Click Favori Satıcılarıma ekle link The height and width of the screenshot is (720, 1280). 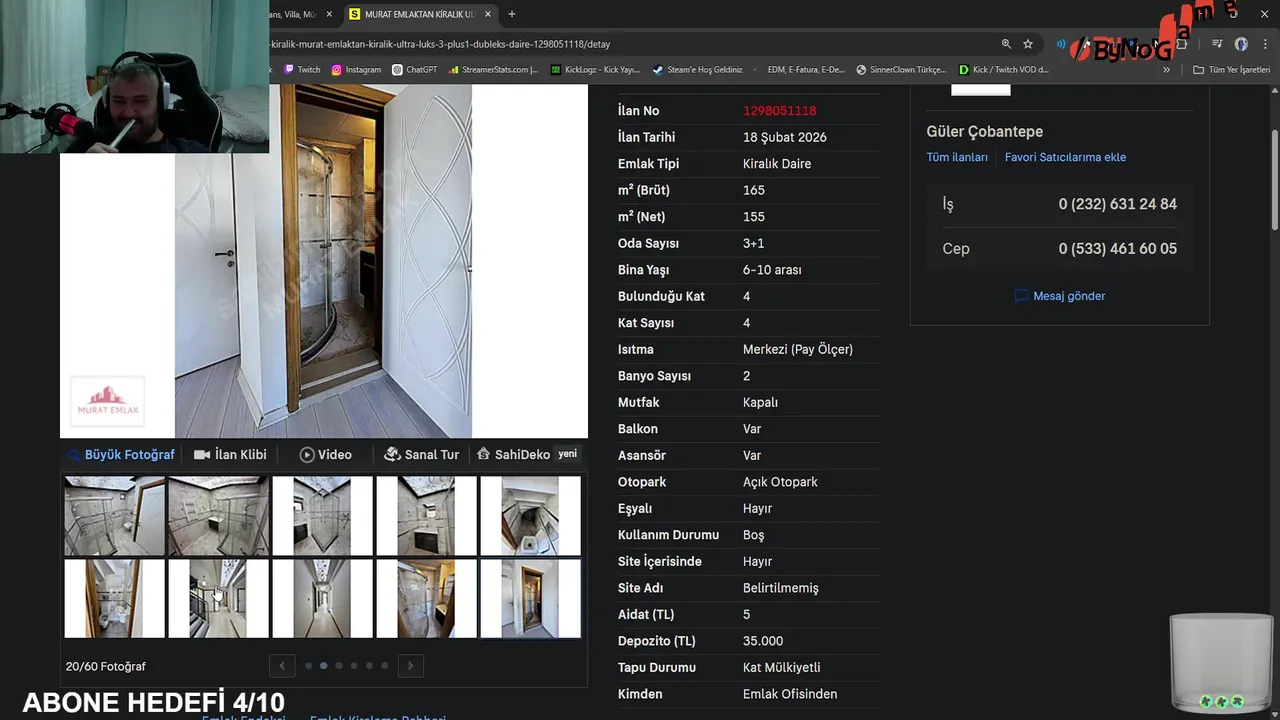[1065, 157]
